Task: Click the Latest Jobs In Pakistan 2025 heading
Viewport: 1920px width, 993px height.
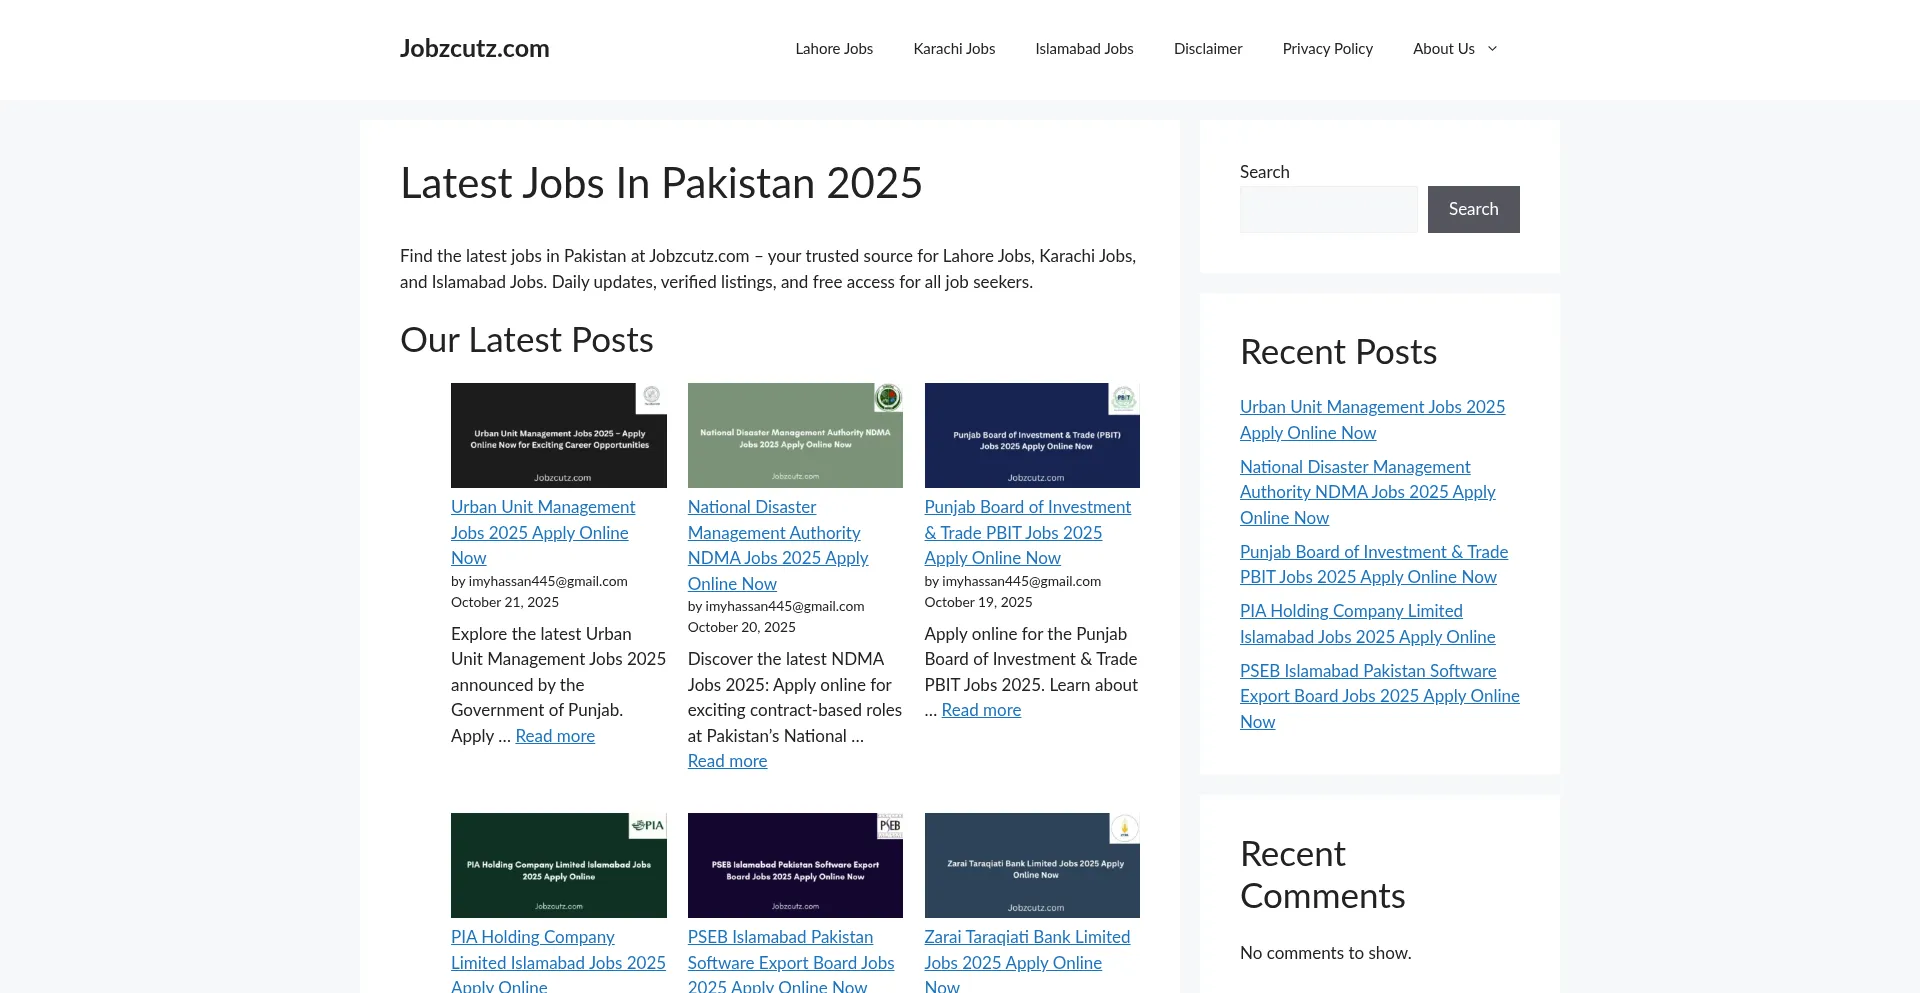Action: (x=661, y=183)
